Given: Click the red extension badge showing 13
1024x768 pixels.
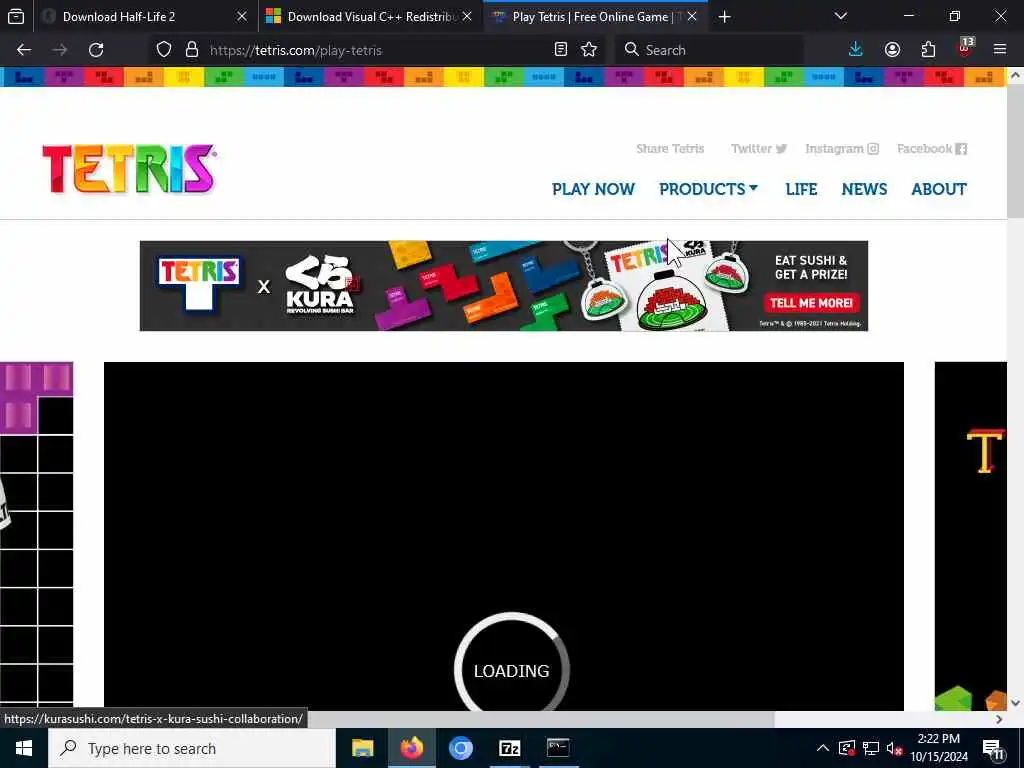Looking at the screenshot, I should point(965,48).
